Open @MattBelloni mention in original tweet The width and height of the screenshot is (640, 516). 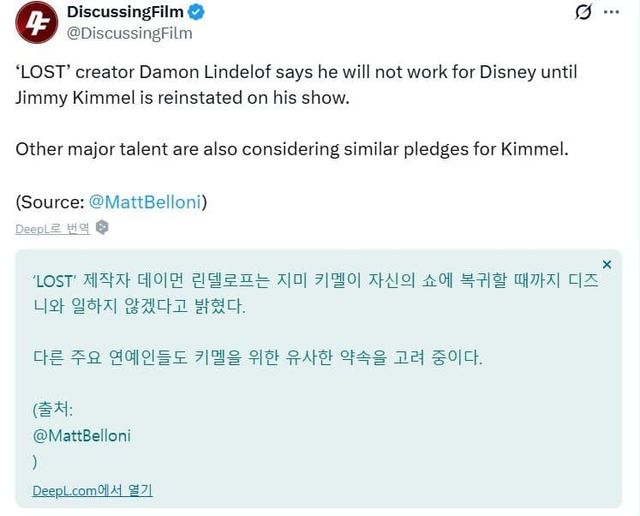coord(144,202)
